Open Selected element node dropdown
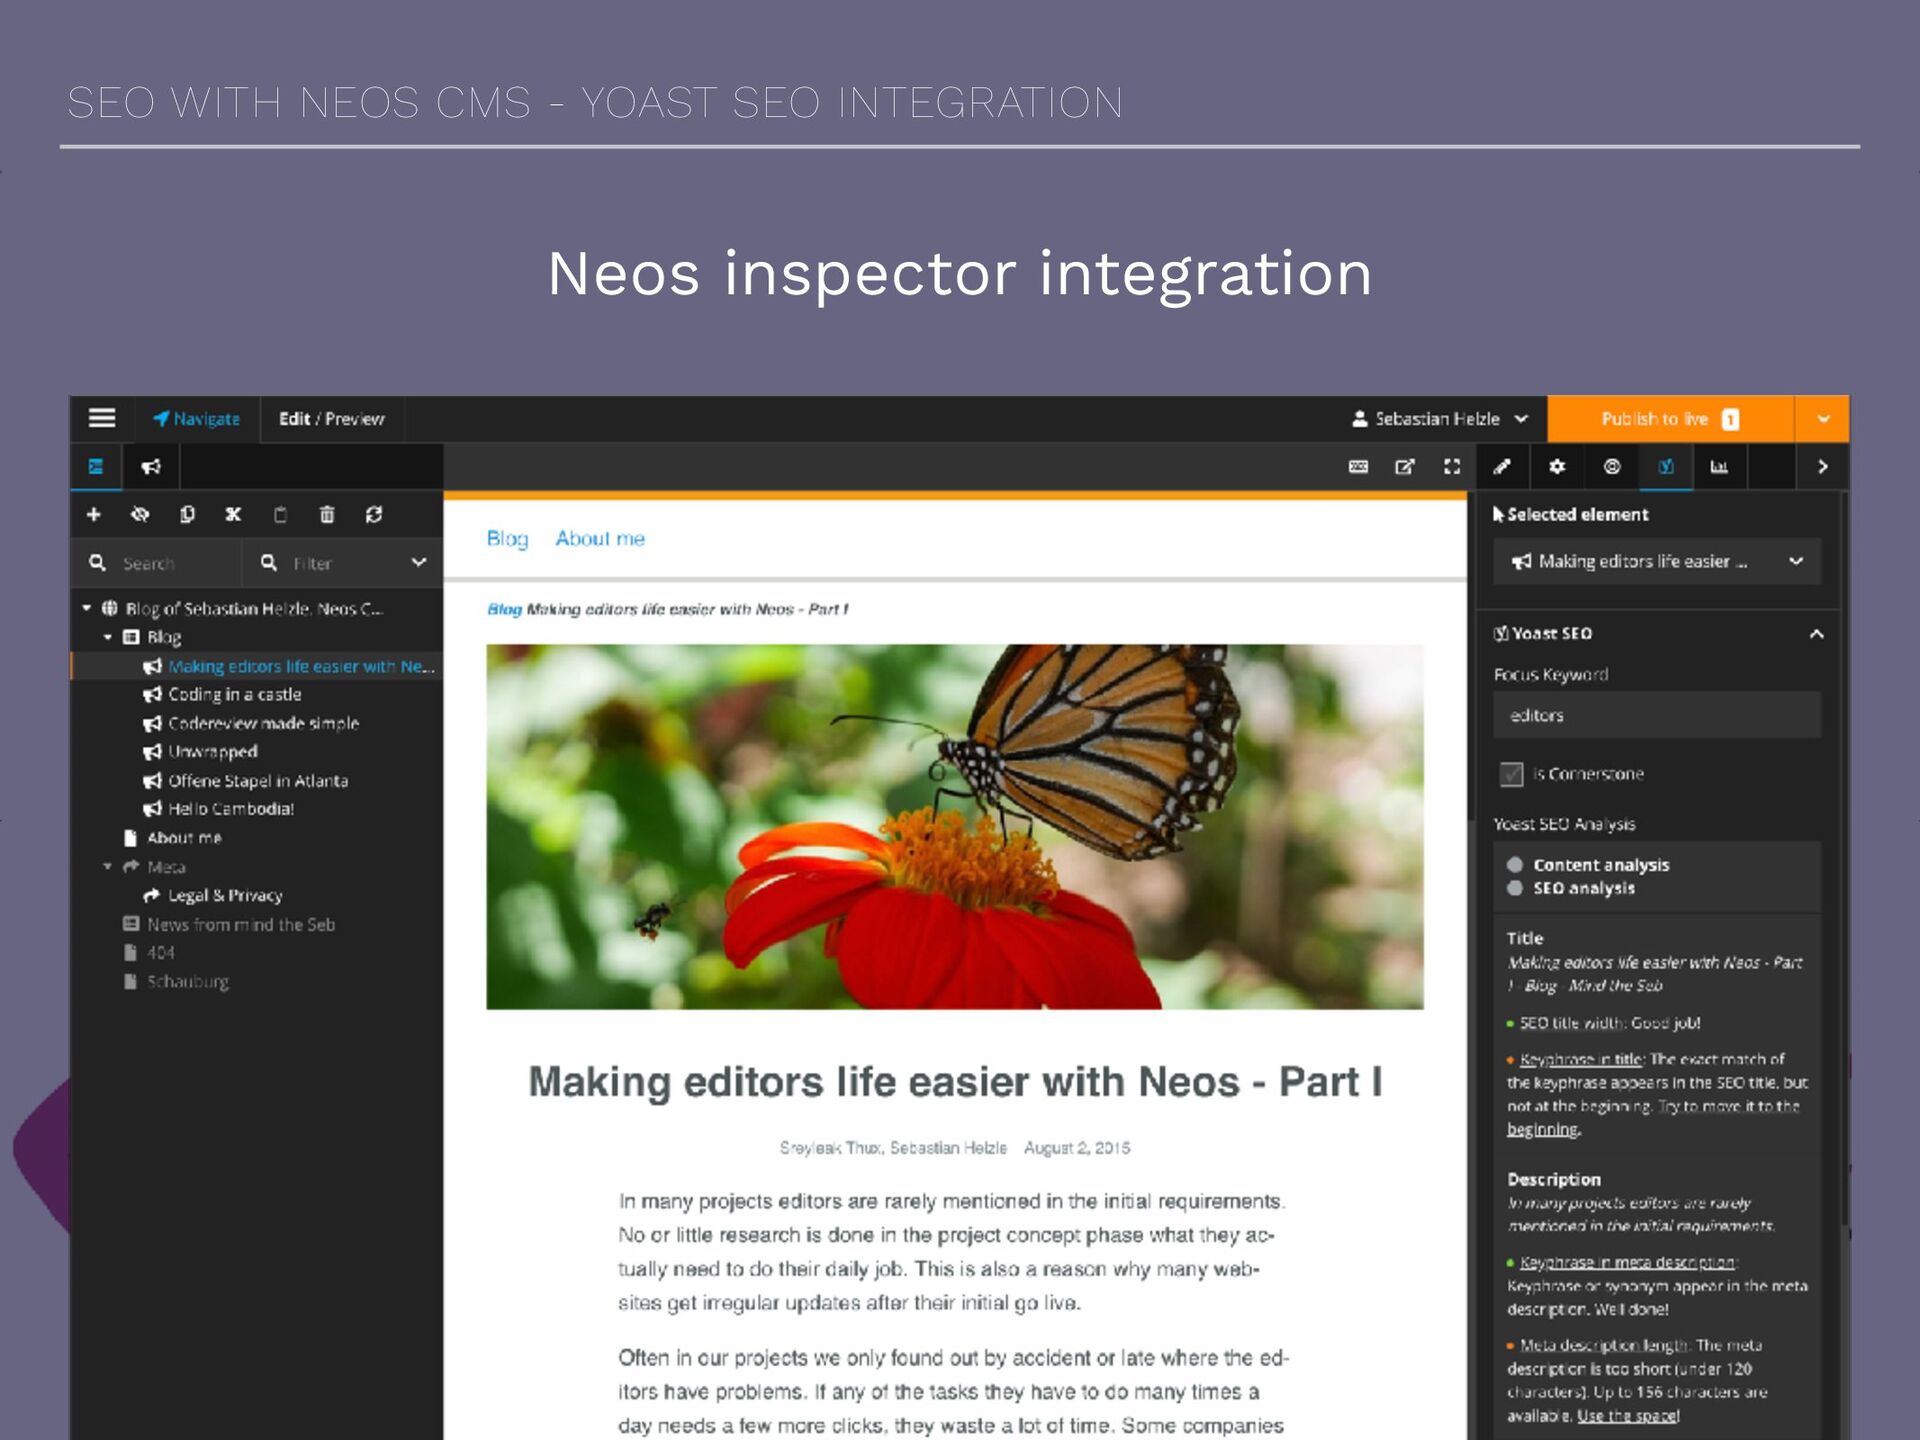This screenshot has width=1920, height=1440. [1657, 561]
